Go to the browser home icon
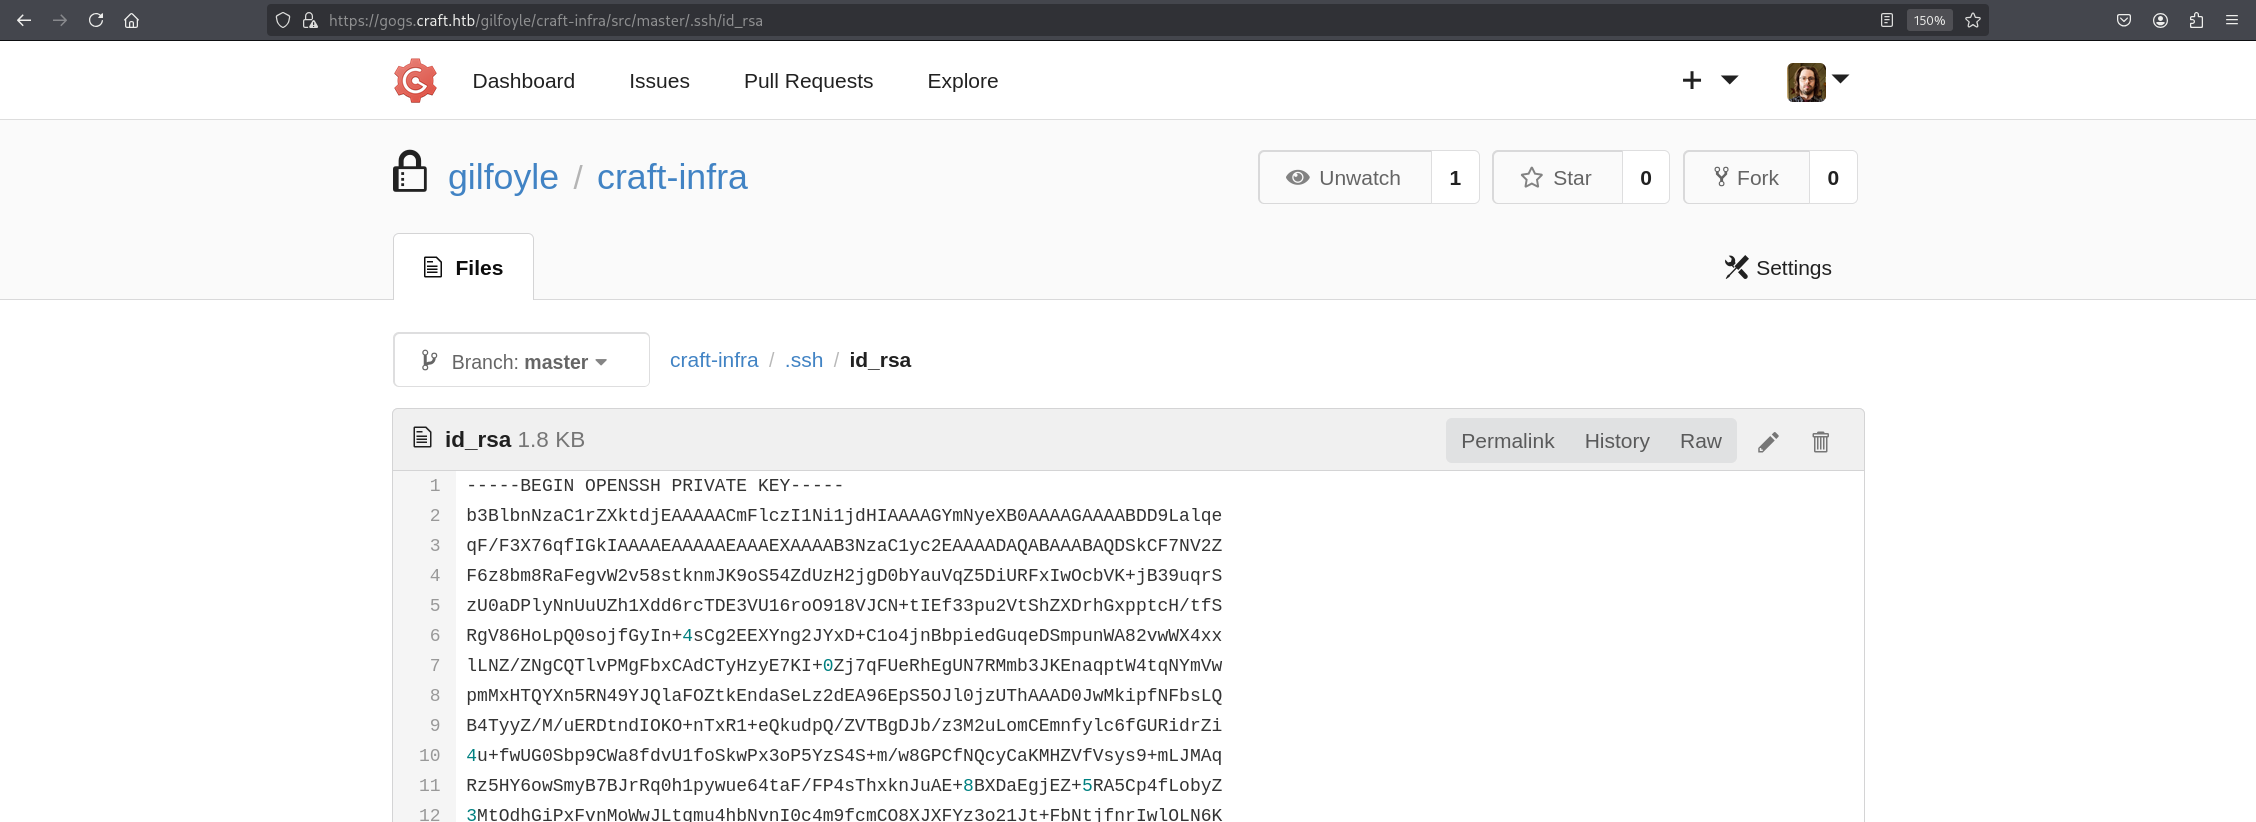The height and width of the screenshot is (822, 2256). (x=131, y=20)
